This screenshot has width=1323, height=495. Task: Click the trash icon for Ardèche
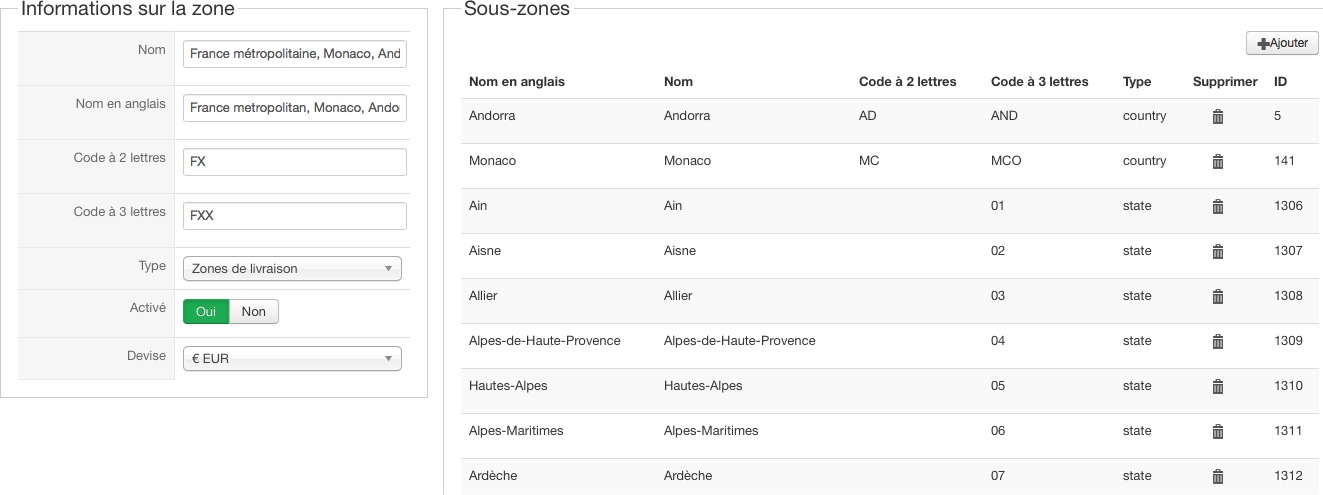[1217, 476]
